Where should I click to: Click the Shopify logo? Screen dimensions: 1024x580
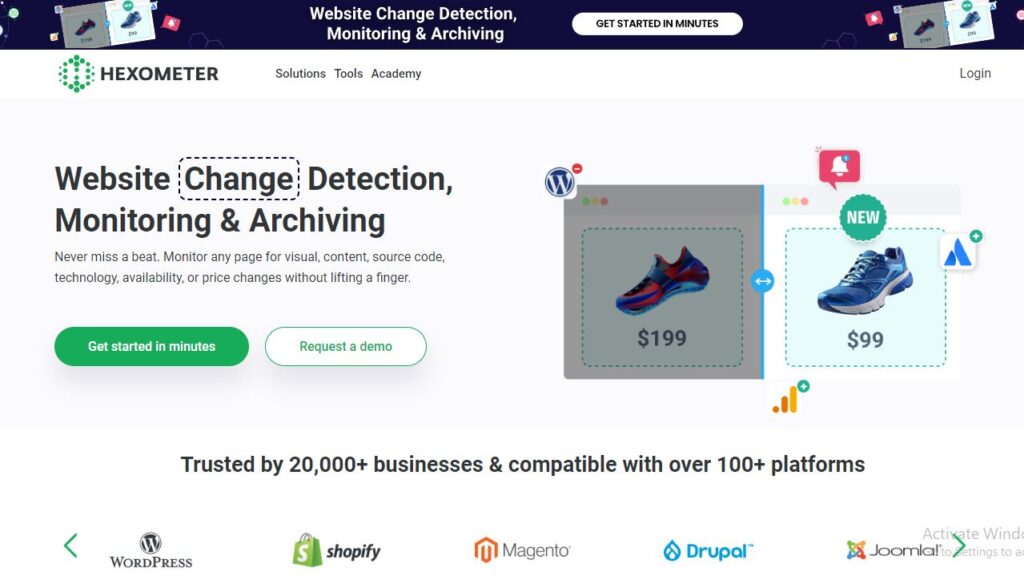(335, 550)
